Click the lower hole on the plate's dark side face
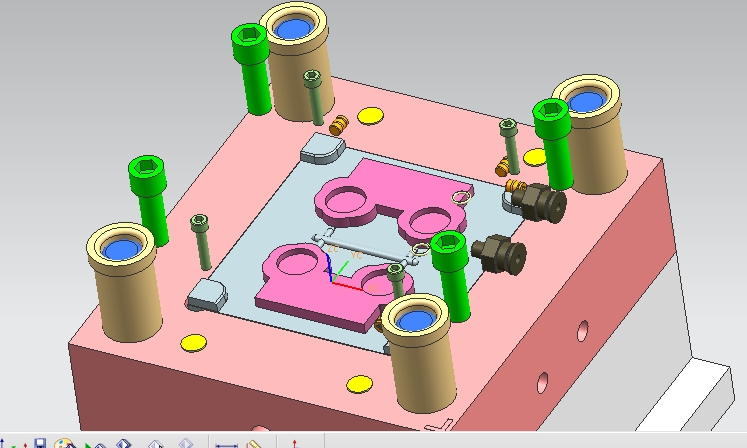The height and width of the screenshot is (448, 747). click(542, 383)
